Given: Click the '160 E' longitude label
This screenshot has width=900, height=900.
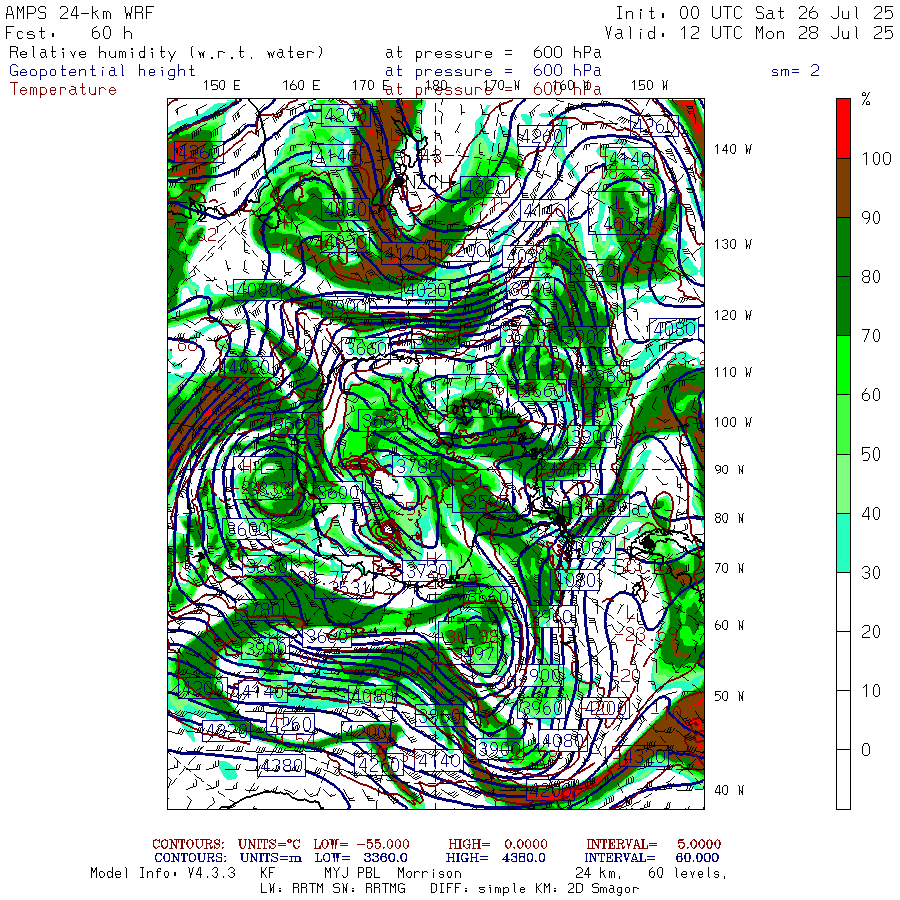Looking at the screenshot, I should [x=301, y=86].
